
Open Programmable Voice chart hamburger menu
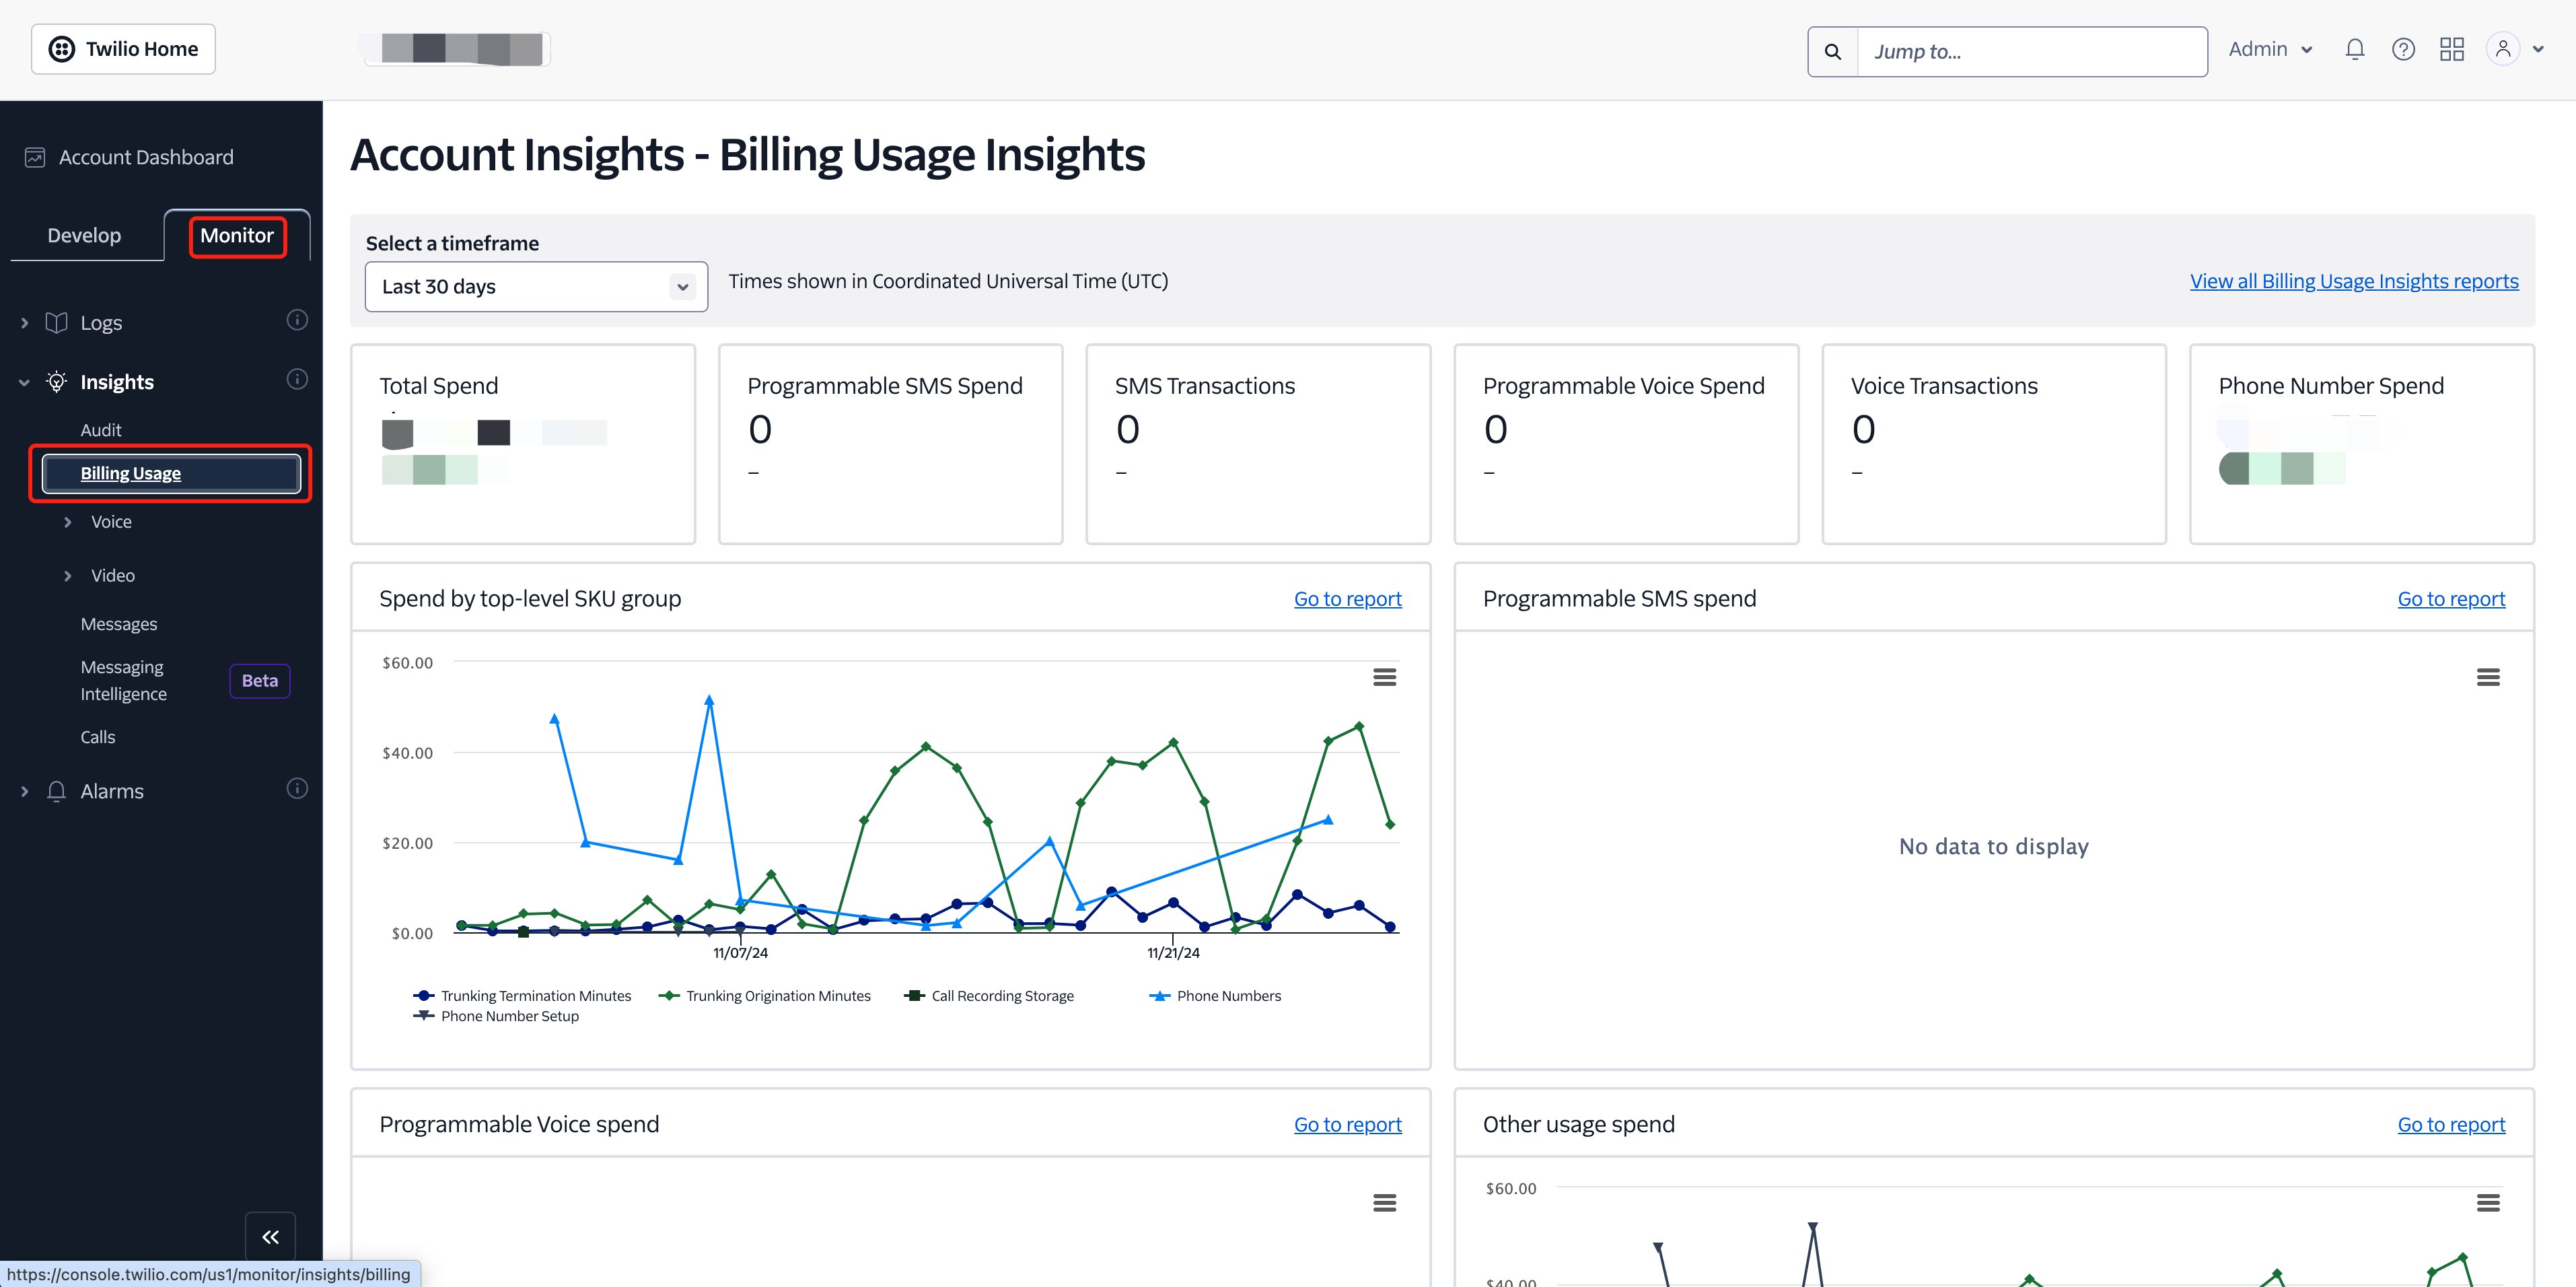[x=1384, y=1203]
